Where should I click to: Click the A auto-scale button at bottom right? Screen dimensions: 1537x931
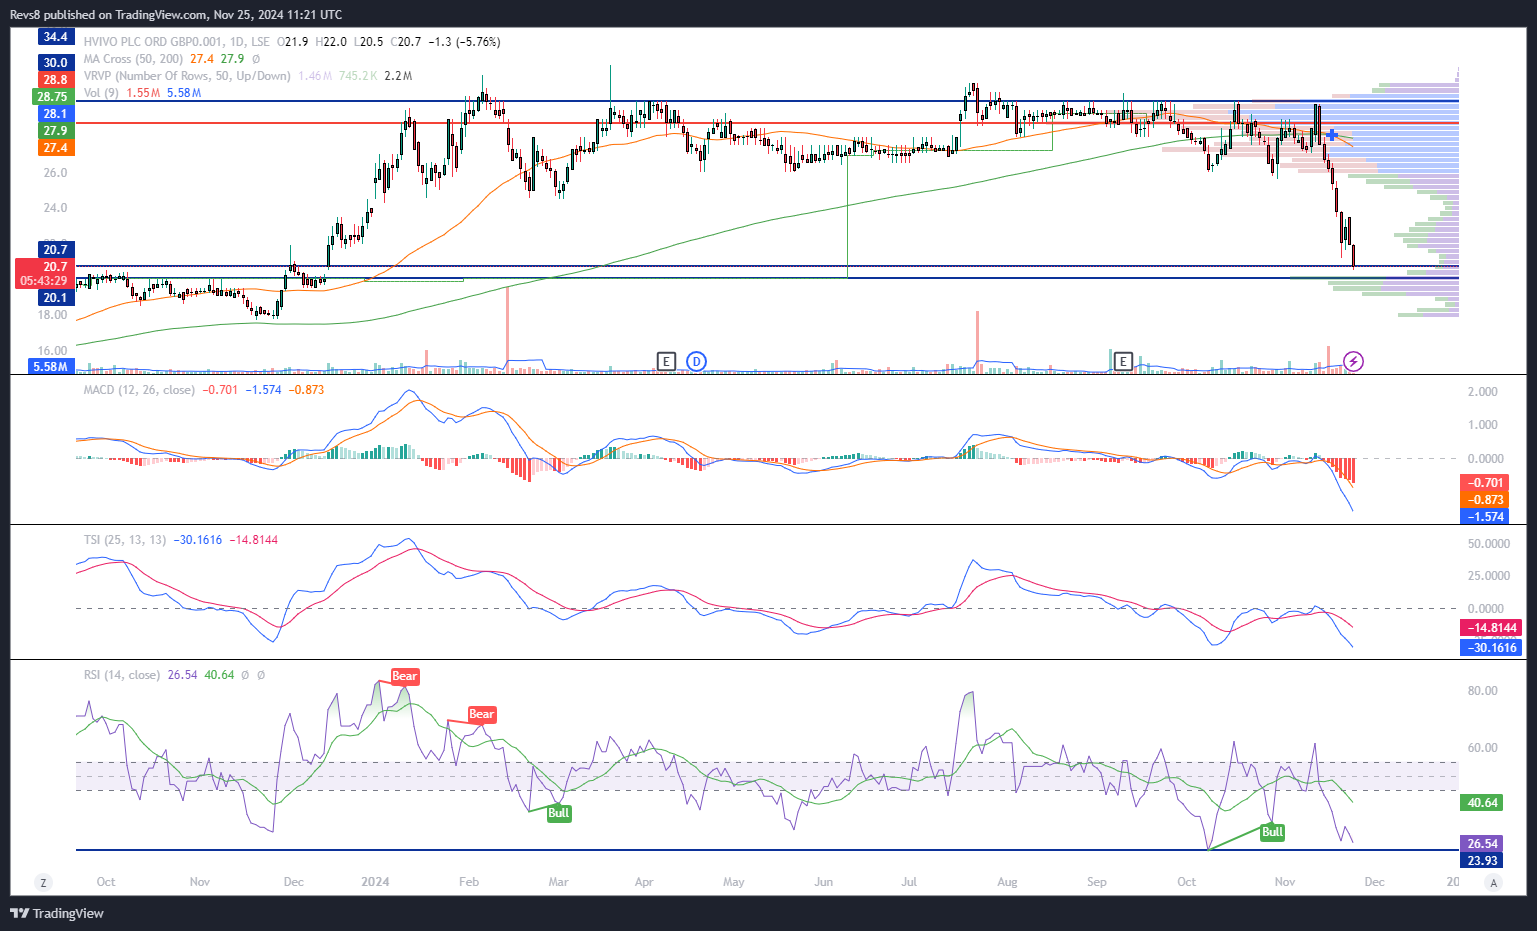(1494, 882)
